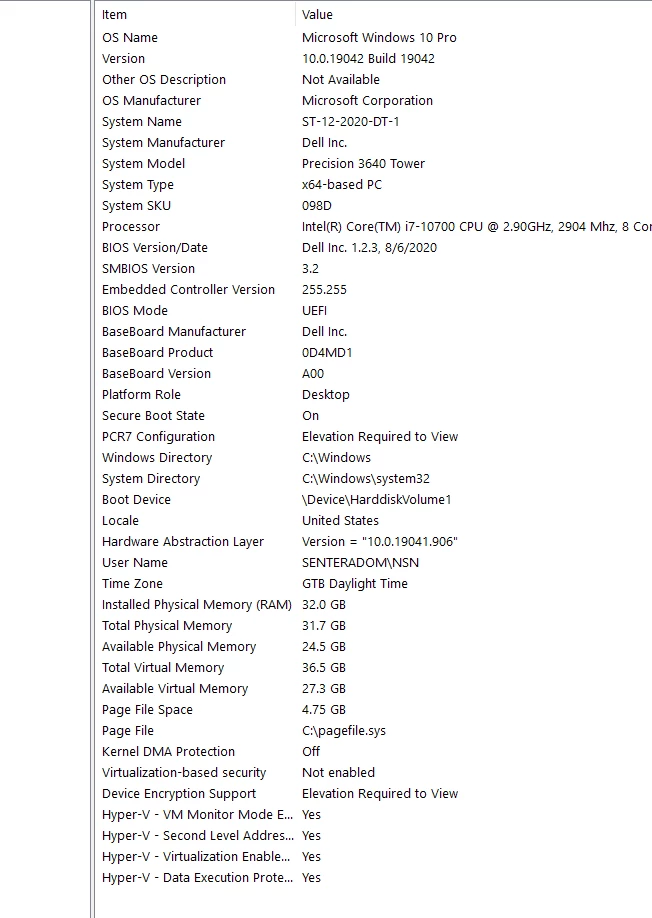This screenshot has width=652, height=918.
Task: Select the Boot Device row
Action: [136, 500]
